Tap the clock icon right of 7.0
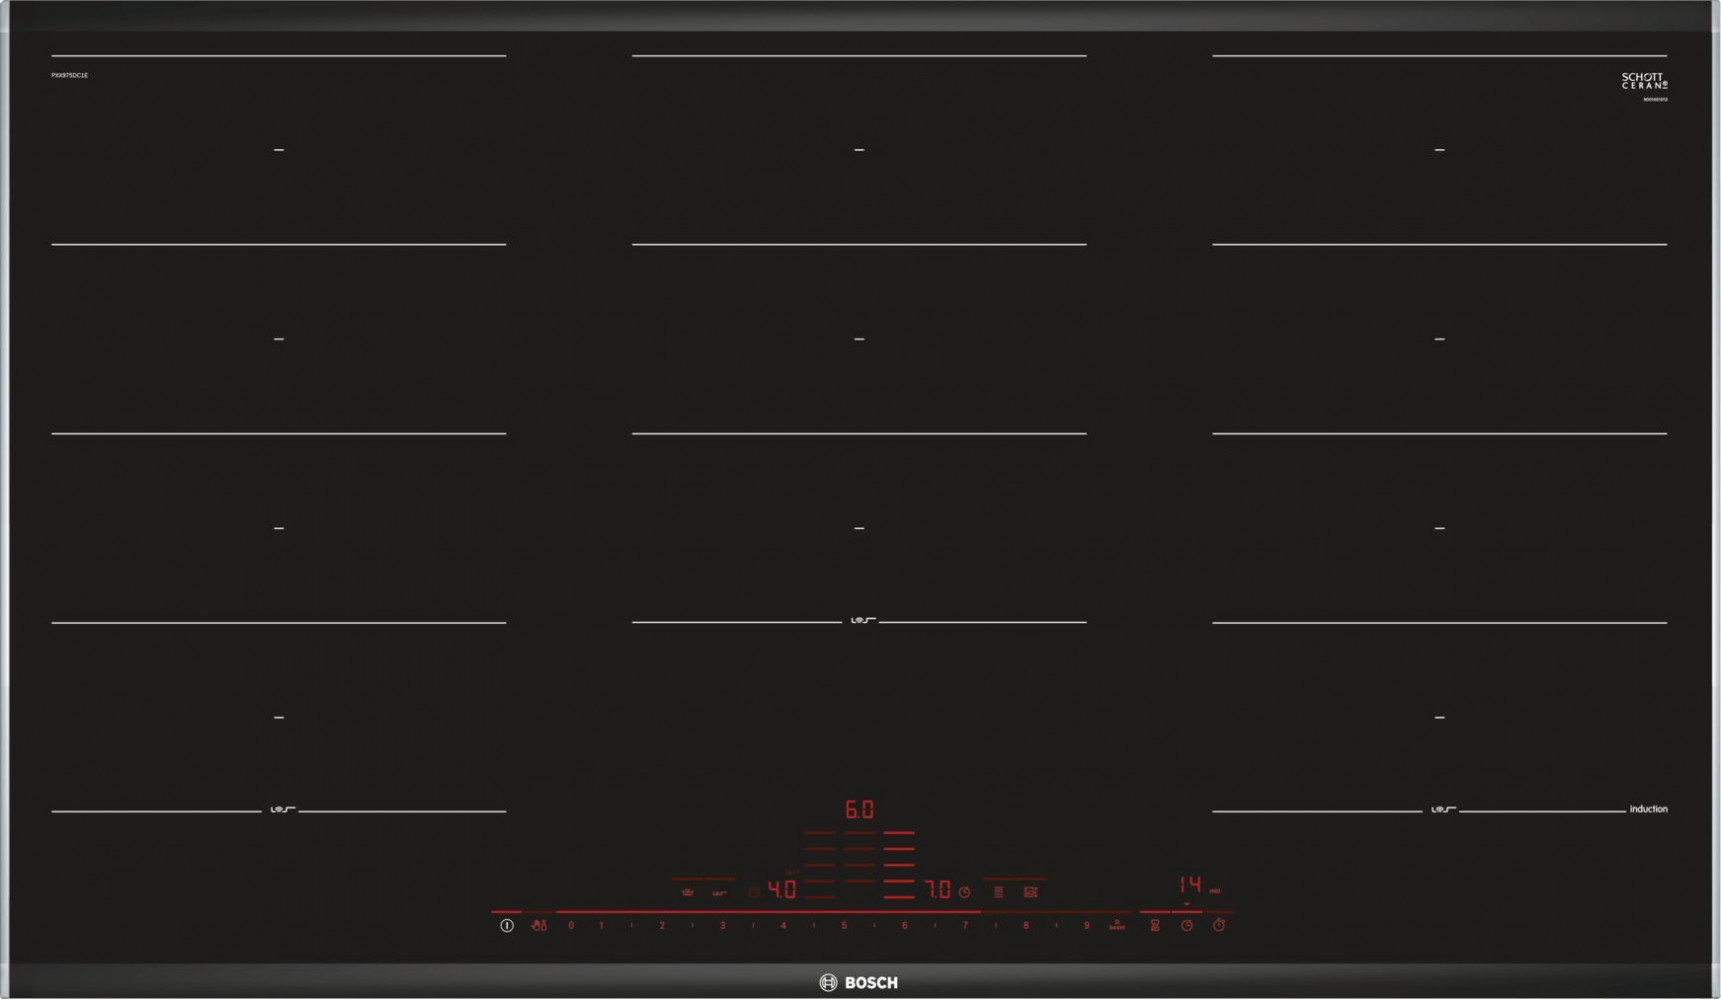Screen dimensions: 1721x1000 coord(965,892)
